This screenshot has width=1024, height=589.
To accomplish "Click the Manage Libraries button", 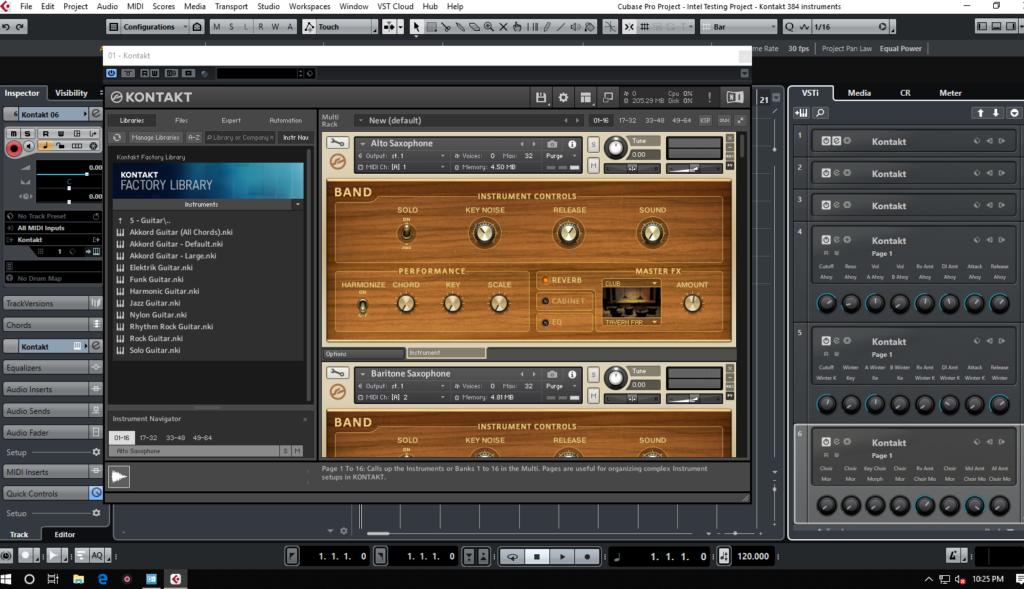I will pos(155,138).
